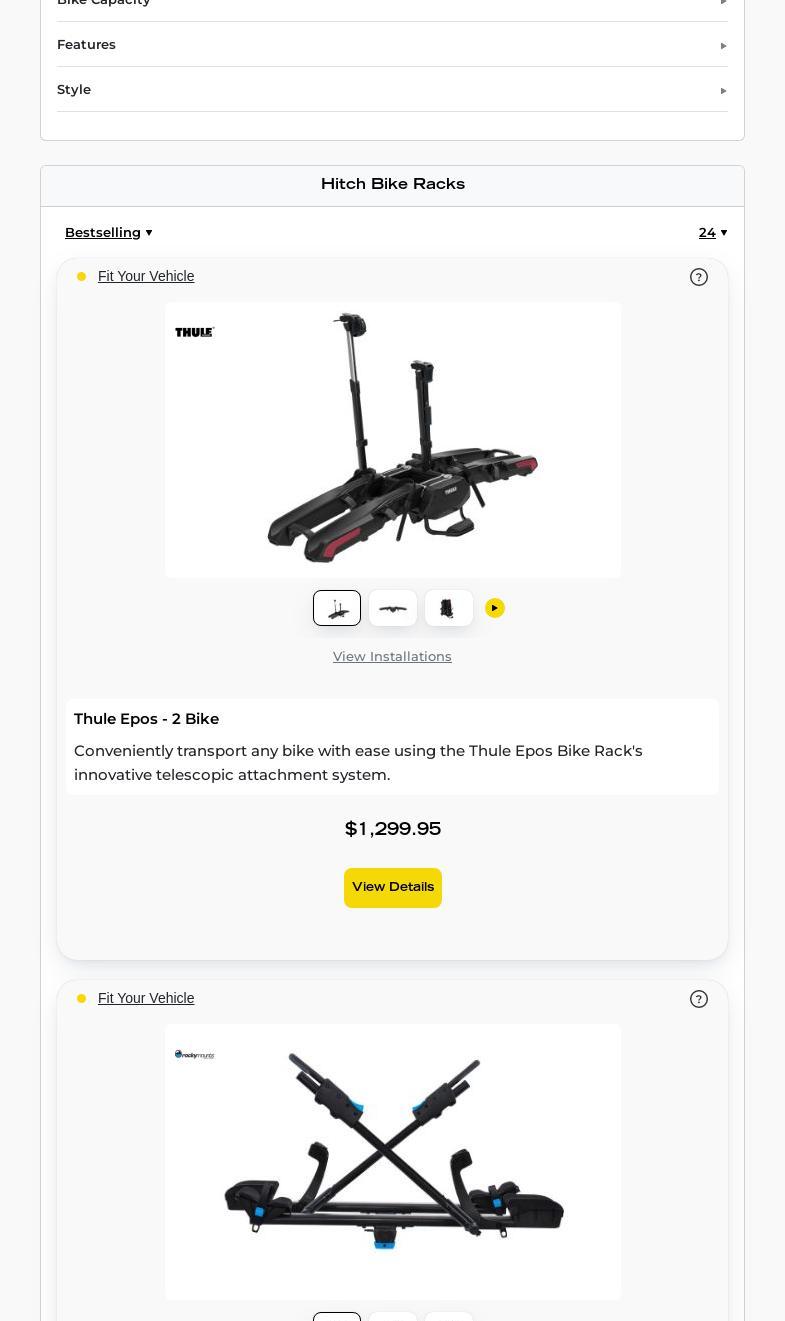Click the RockyMounts rack product image

point(393,1162)
